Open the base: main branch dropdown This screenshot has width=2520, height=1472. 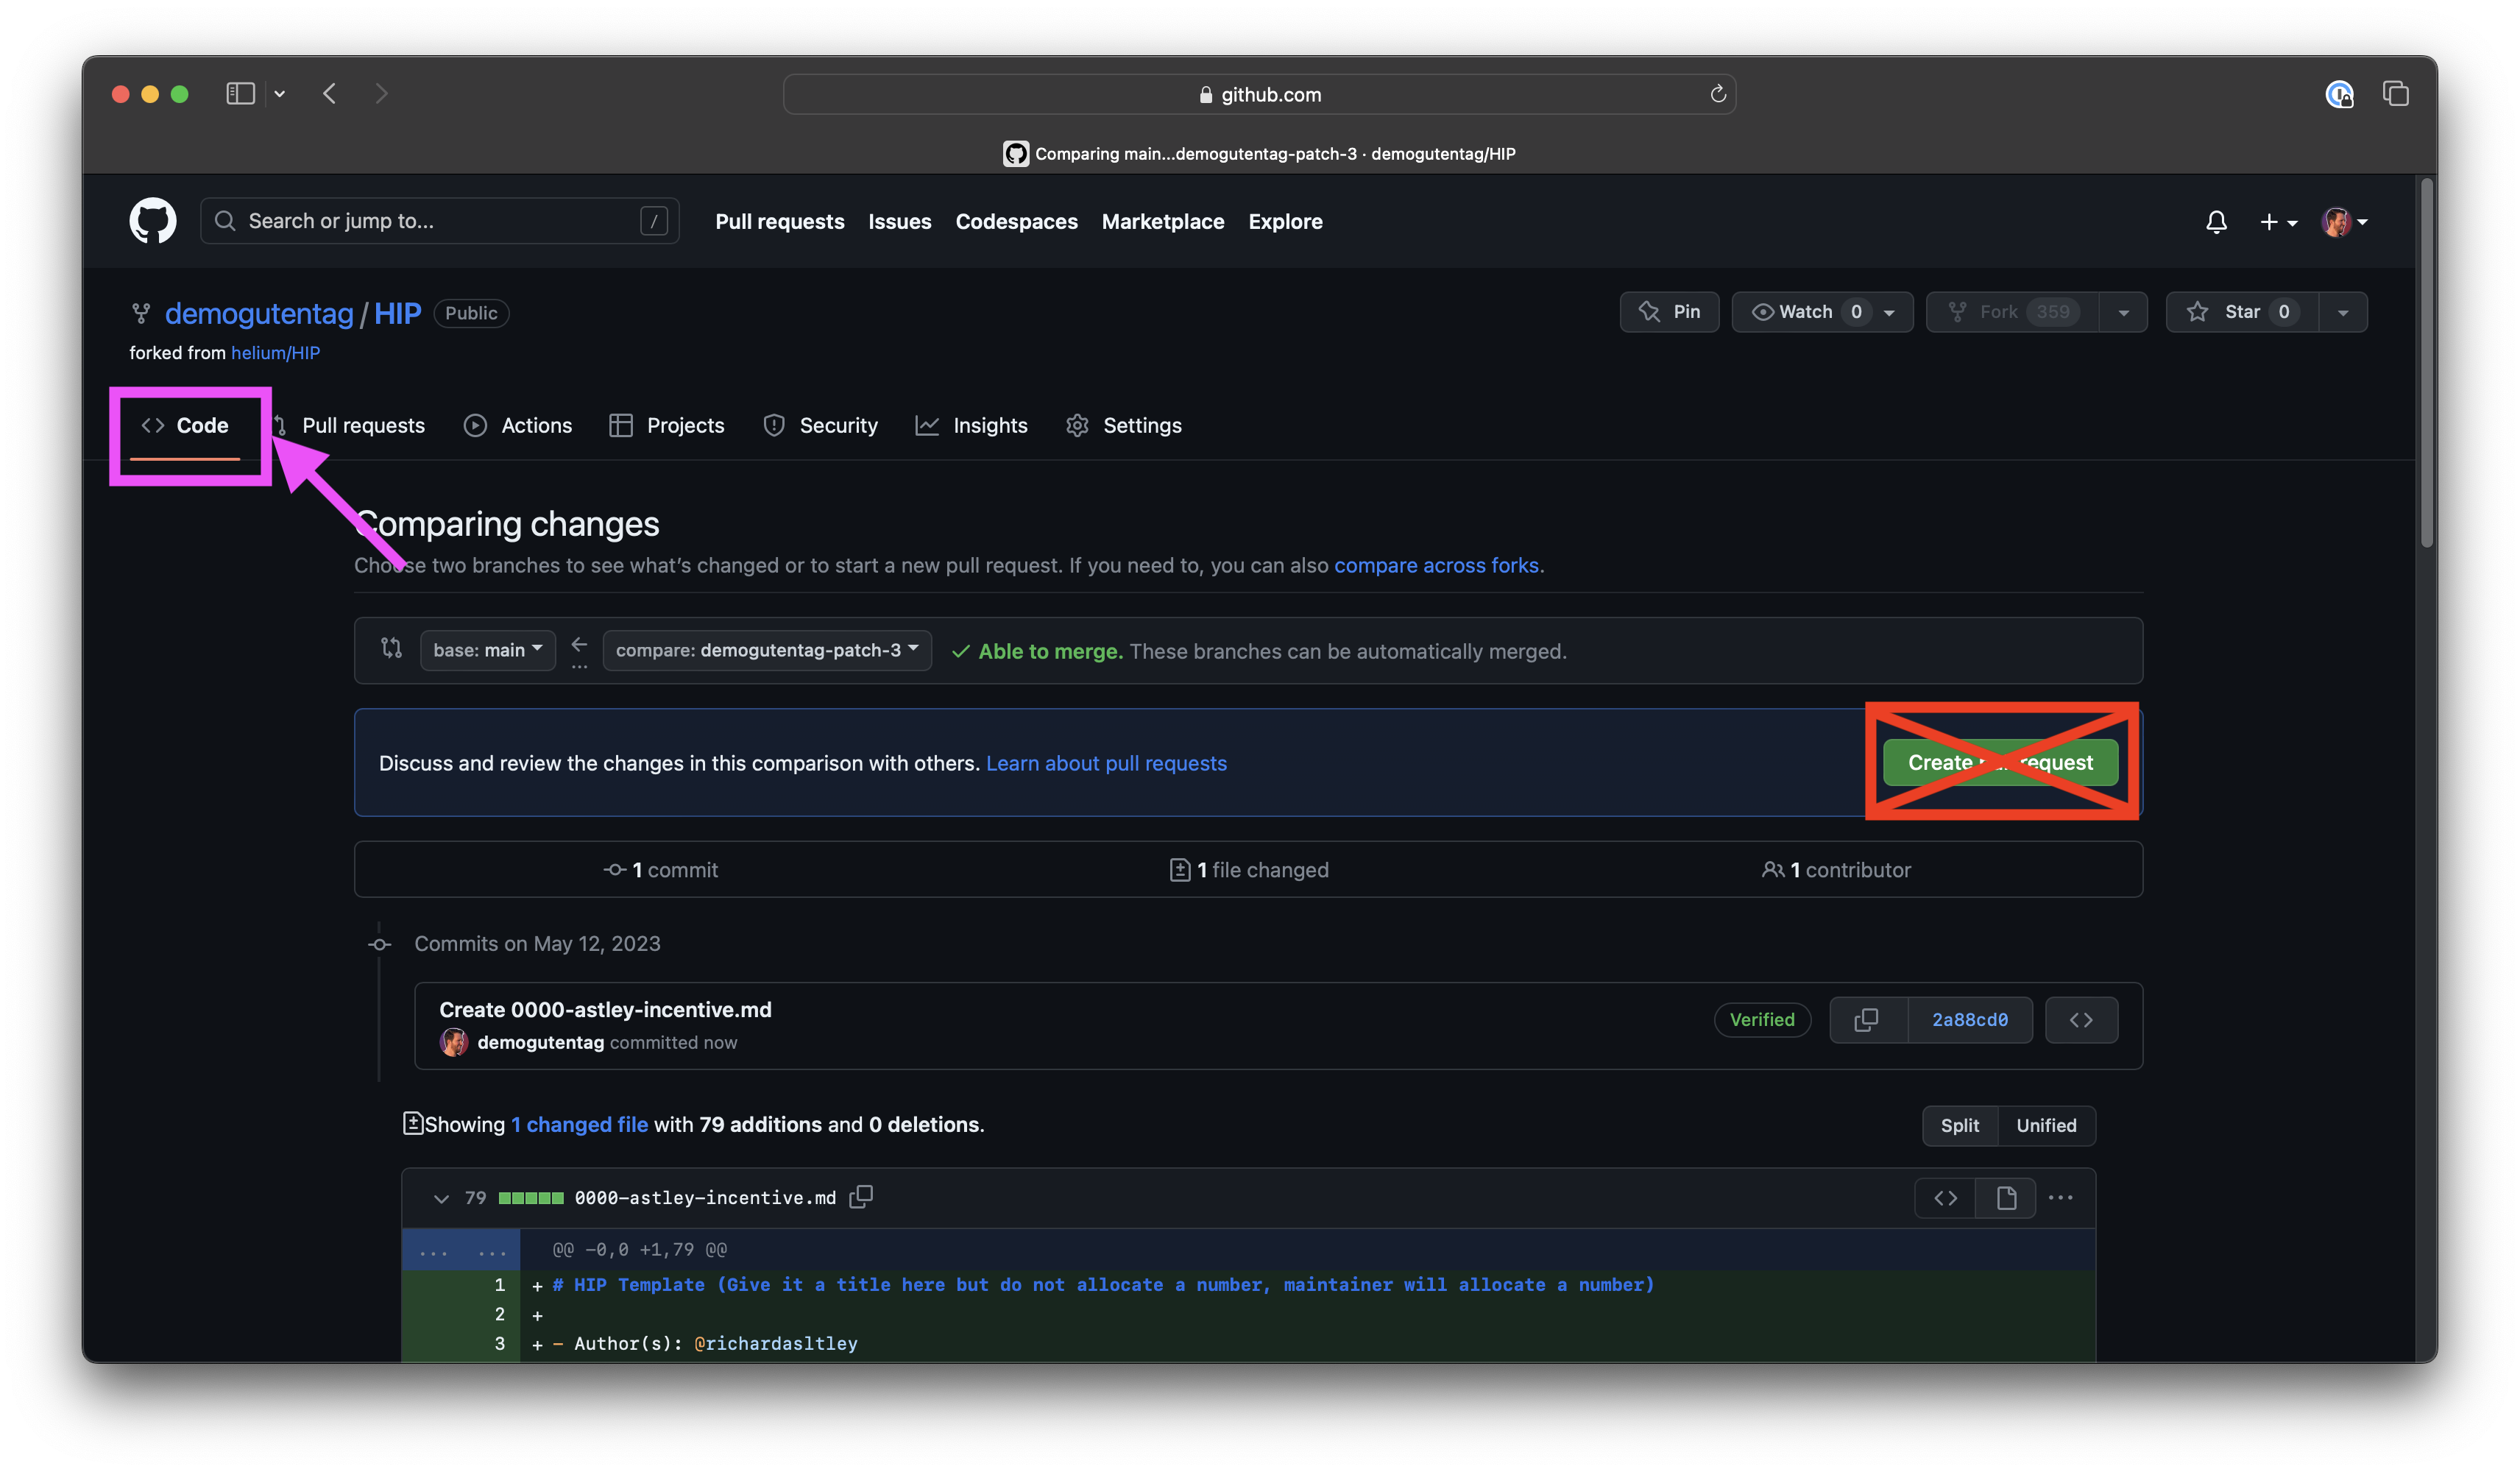[x=487, y=650]
